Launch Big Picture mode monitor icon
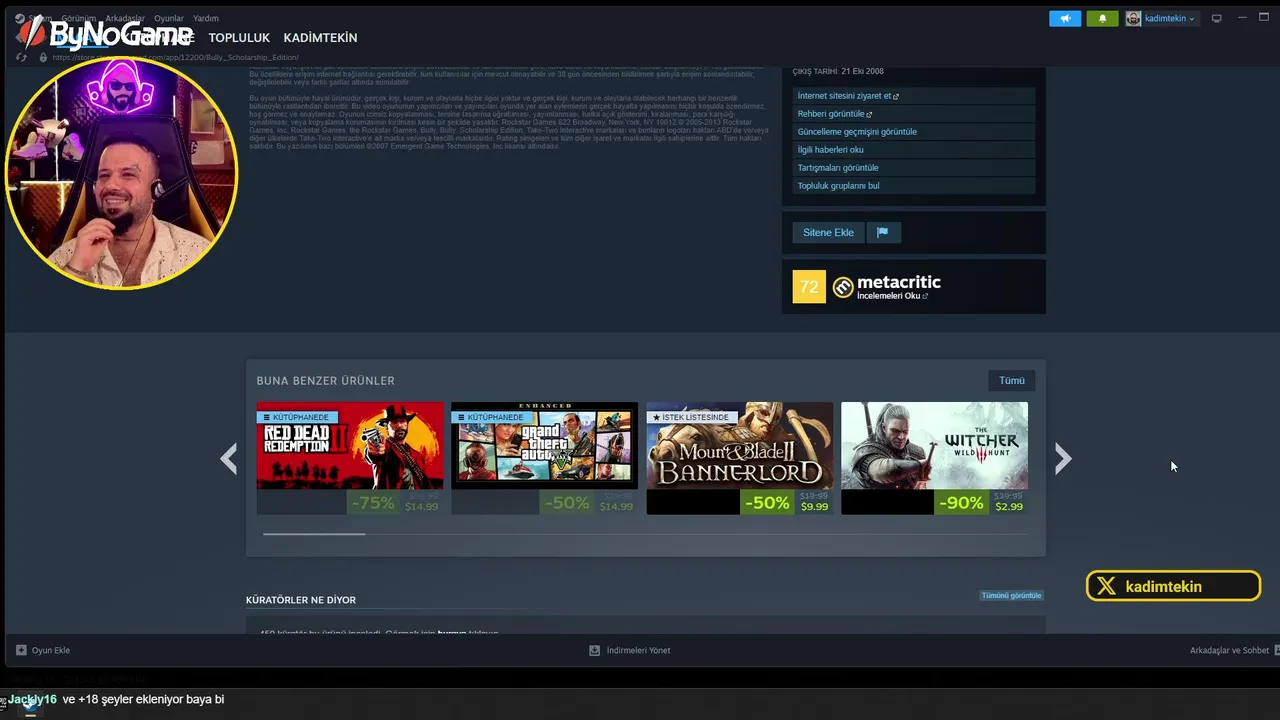 pos(1217,18)
